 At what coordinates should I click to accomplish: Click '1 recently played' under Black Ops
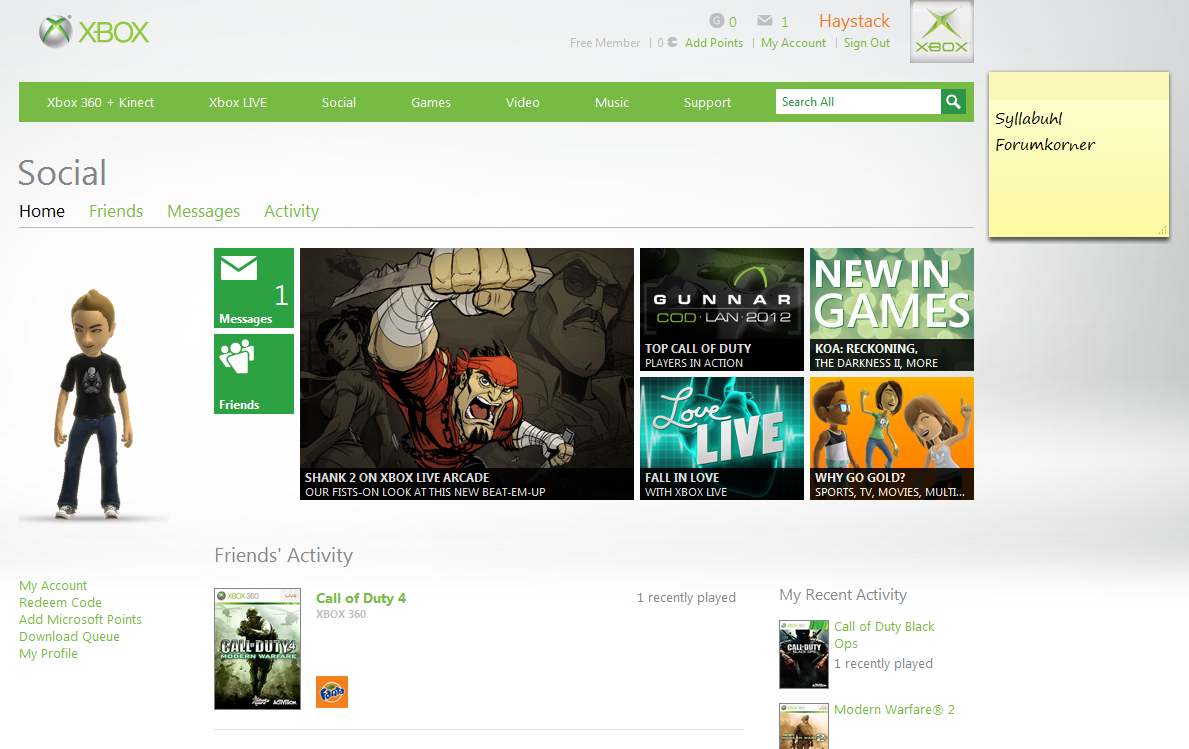pos(883,664)
